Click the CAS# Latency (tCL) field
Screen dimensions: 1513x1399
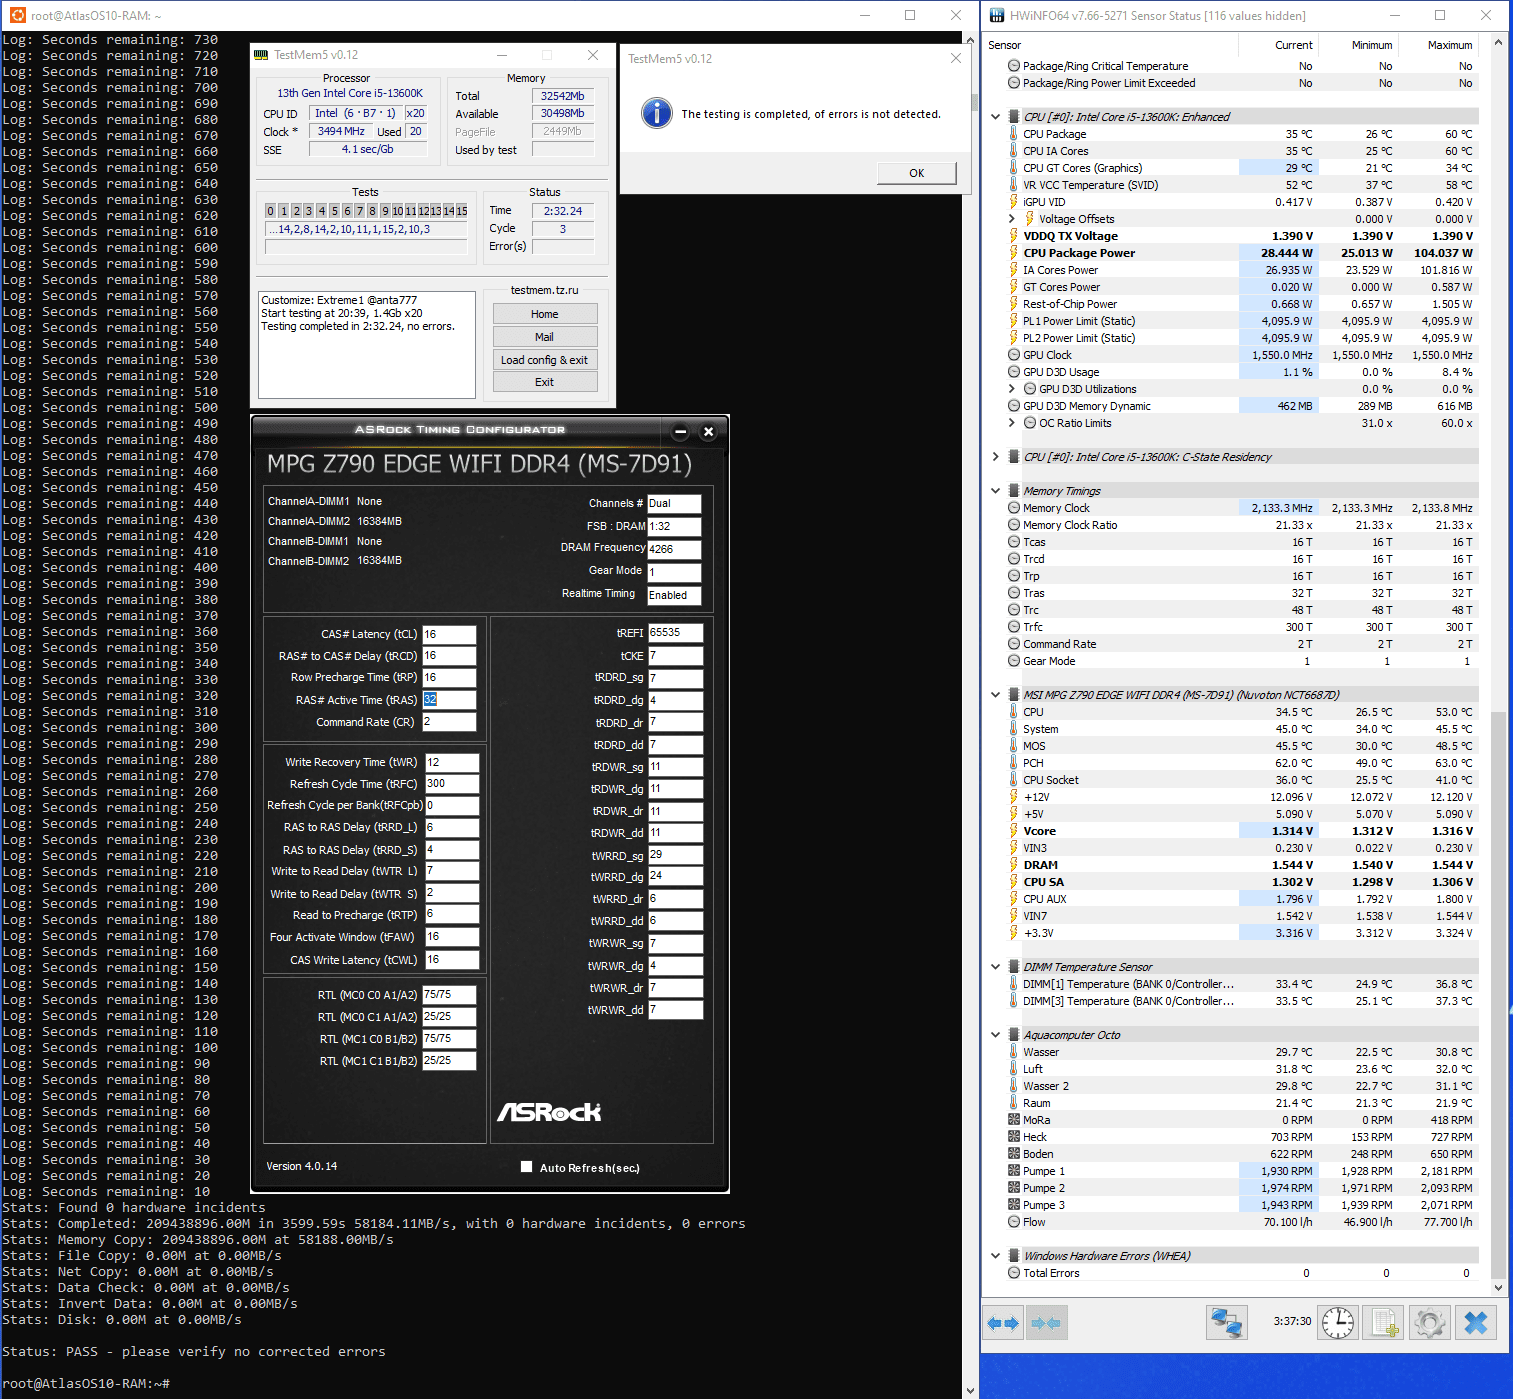449,634
